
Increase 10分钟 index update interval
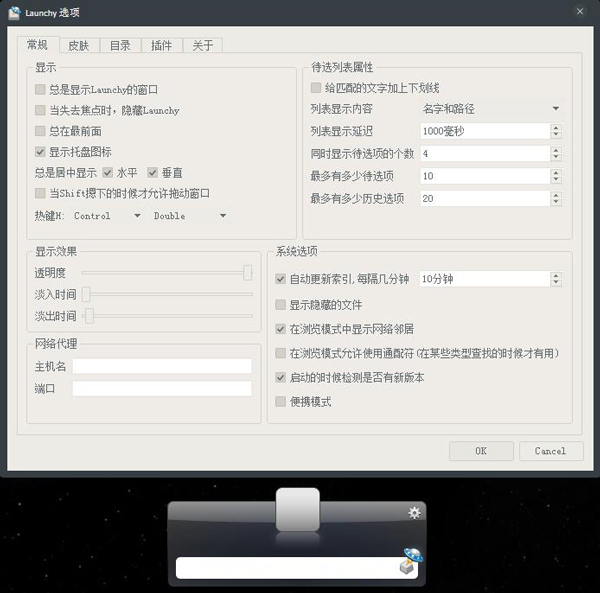pos(556,275)
